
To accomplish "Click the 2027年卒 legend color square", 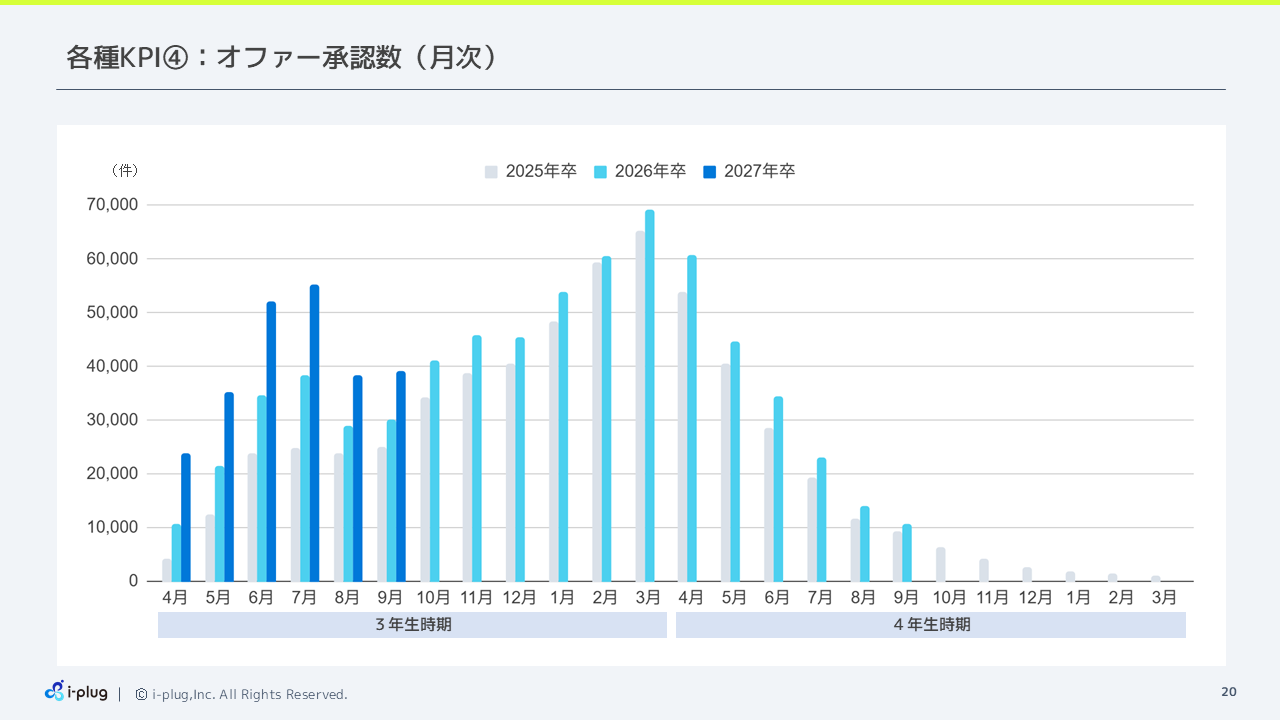I will [x=710, y=171].
